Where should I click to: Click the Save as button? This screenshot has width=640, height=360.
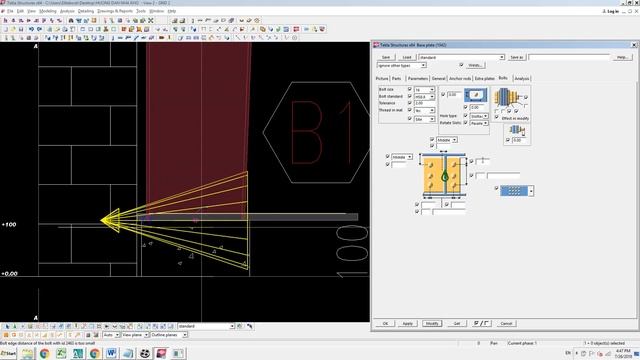(517, 57)
